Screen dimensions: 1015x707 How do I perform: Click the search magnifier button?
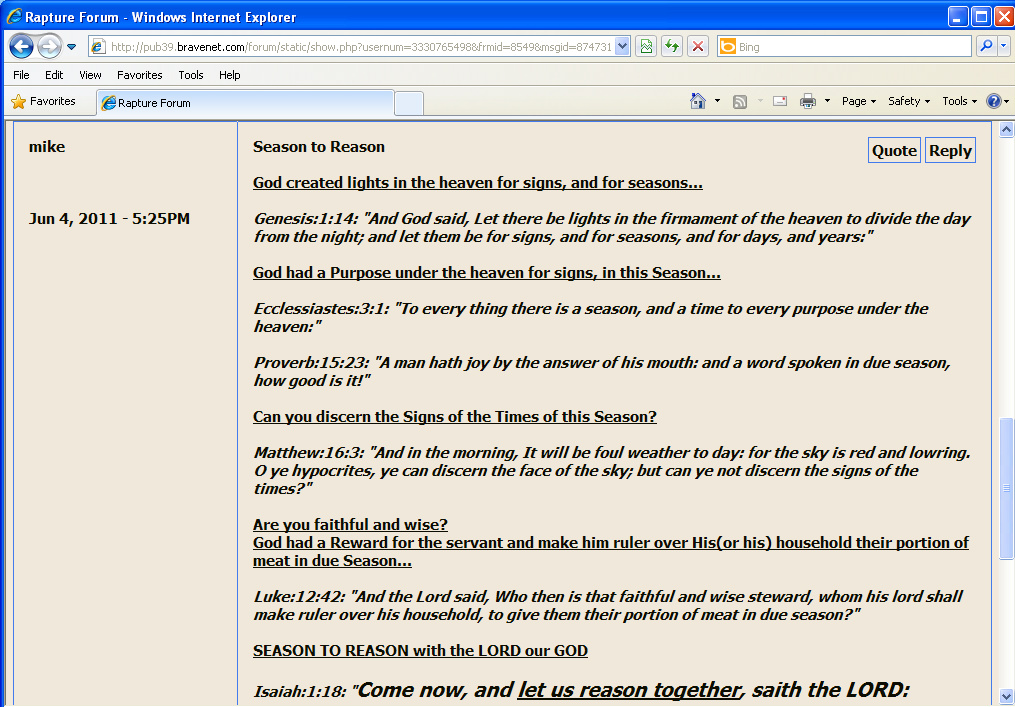[986, 46]
